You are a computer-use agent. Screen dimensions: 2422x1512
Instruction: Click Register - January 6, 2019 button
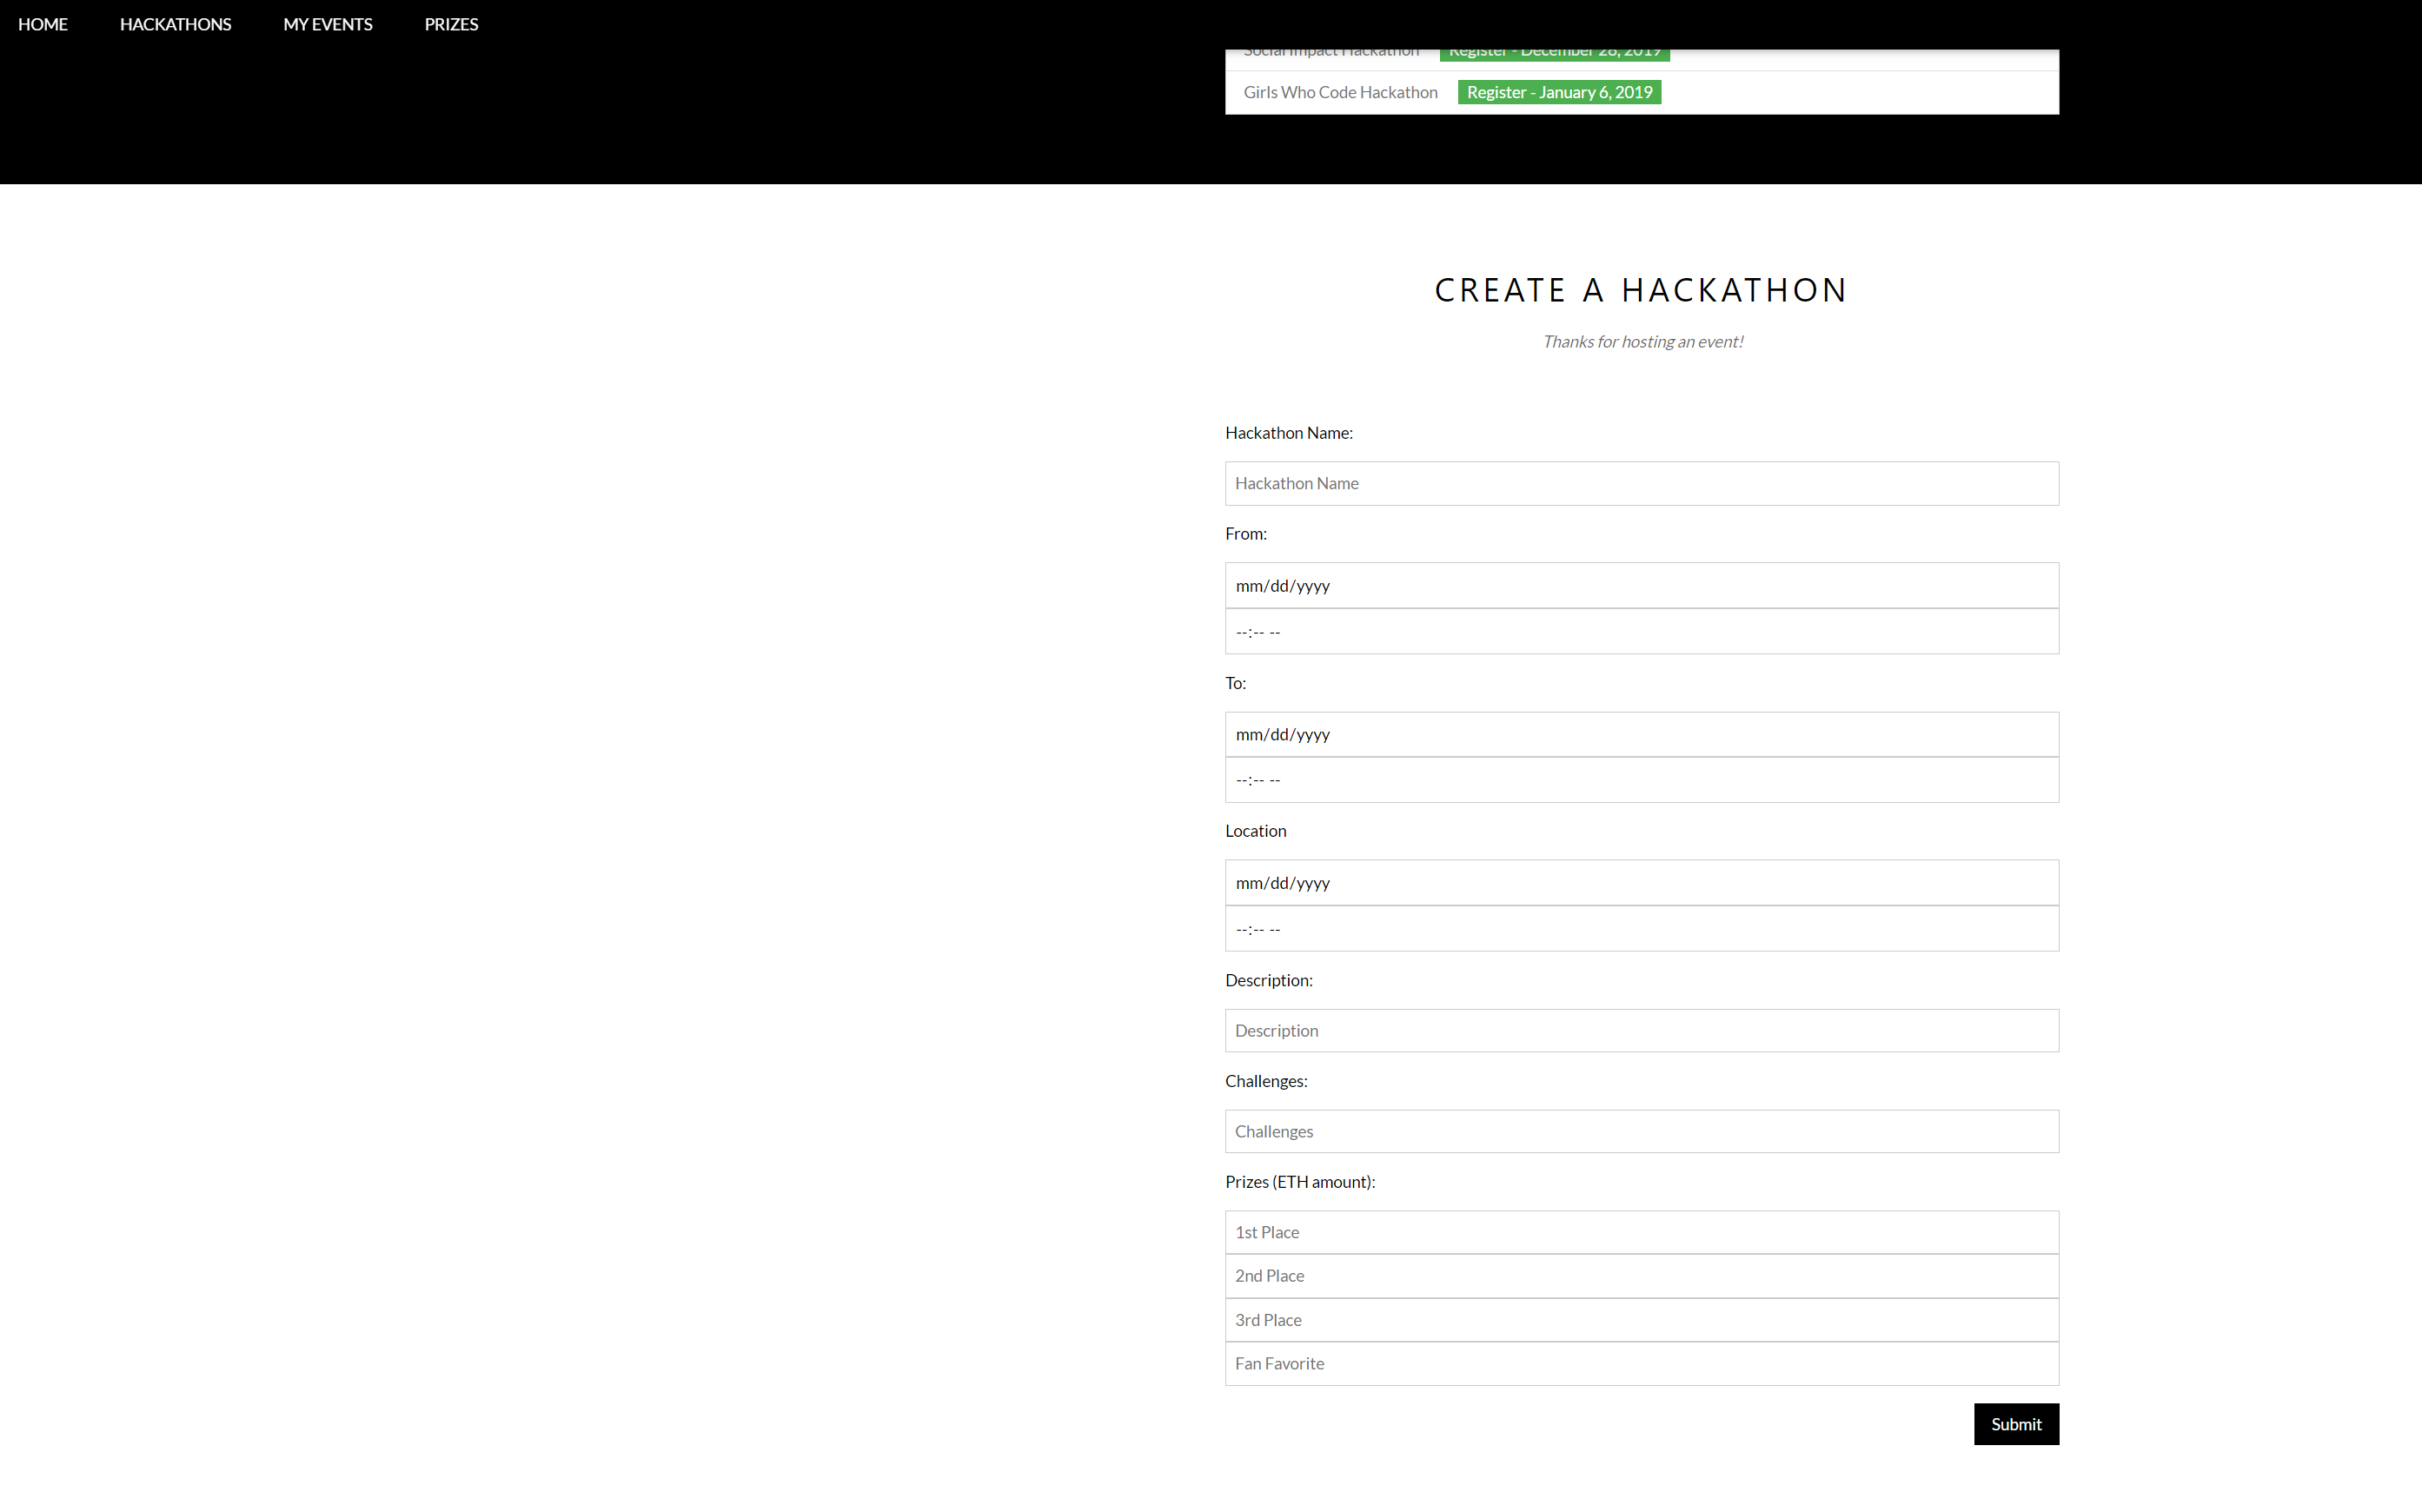[1558, 92]
